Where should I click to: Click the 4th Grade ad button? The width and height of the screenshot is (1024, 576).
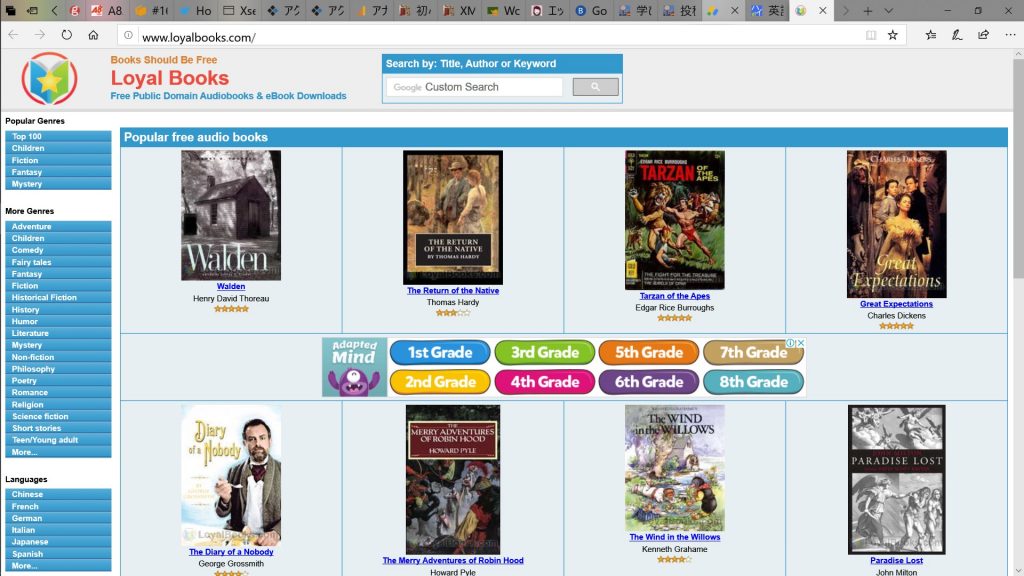[544, 382]
